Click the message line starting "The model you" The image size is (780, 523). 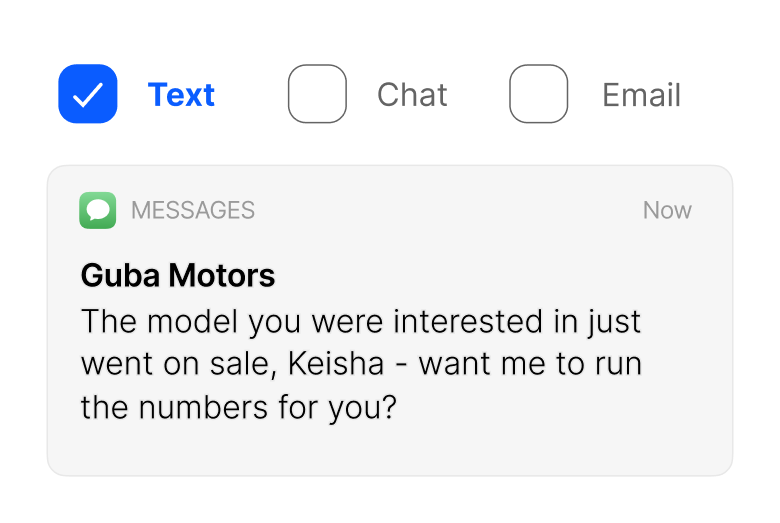(x=361, y=322)
